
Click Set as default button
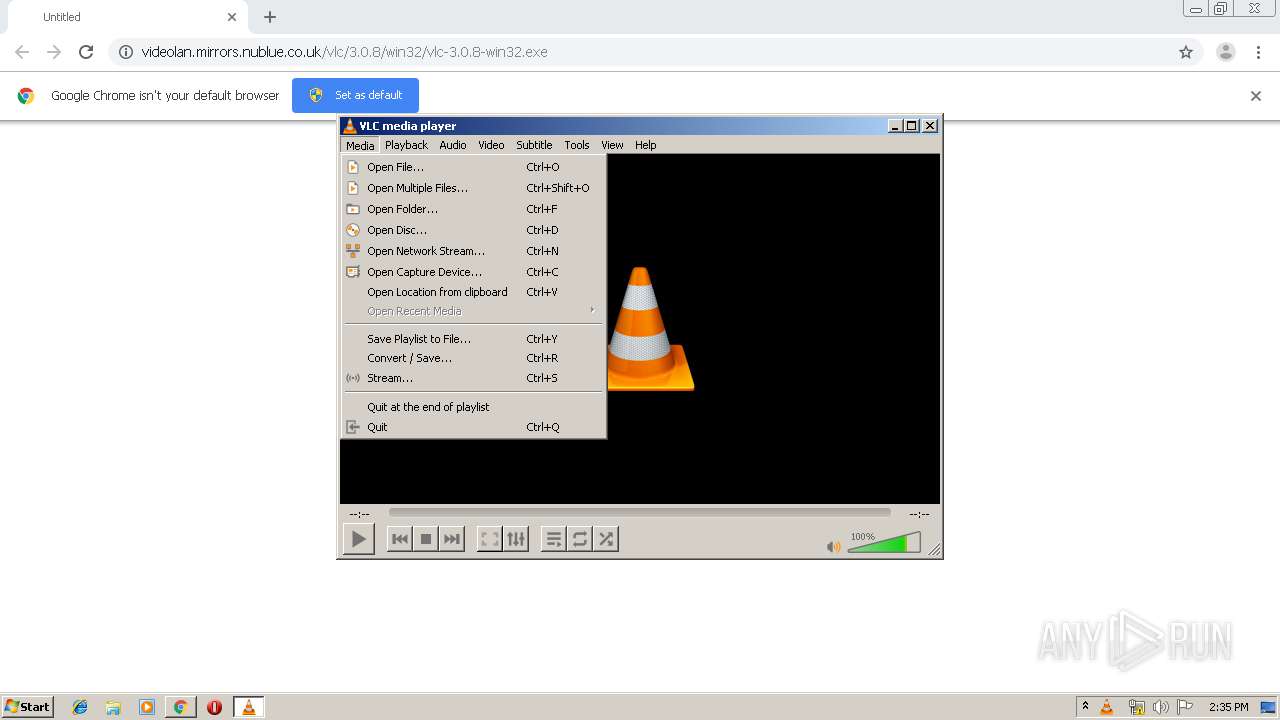coord(355,95)
